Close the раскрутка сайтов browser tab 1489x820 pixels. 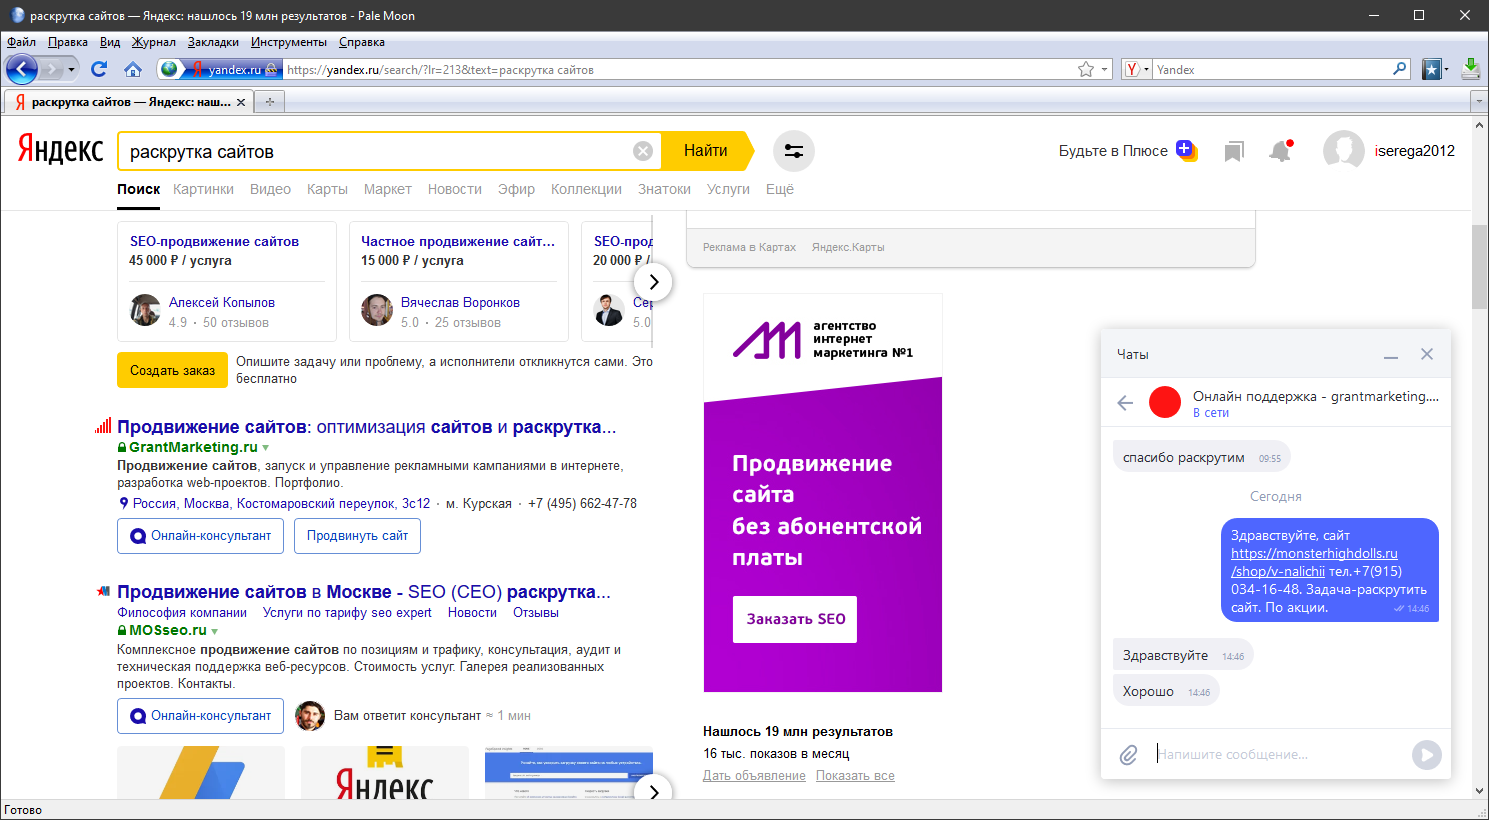point(240,102)
